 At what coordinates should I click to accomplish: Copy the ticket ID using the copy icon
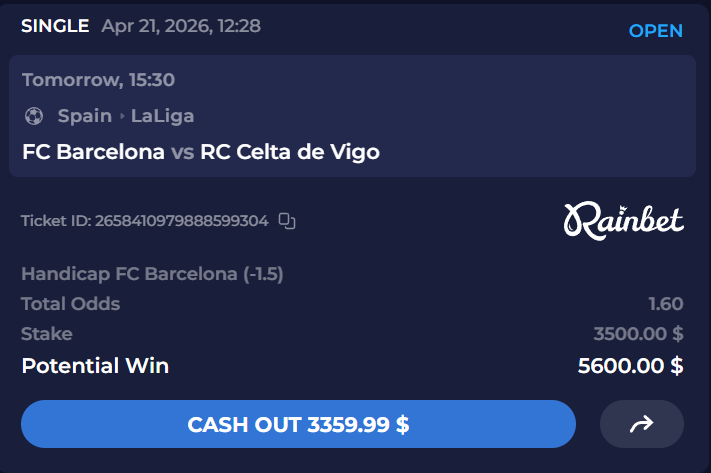(287, 220)
